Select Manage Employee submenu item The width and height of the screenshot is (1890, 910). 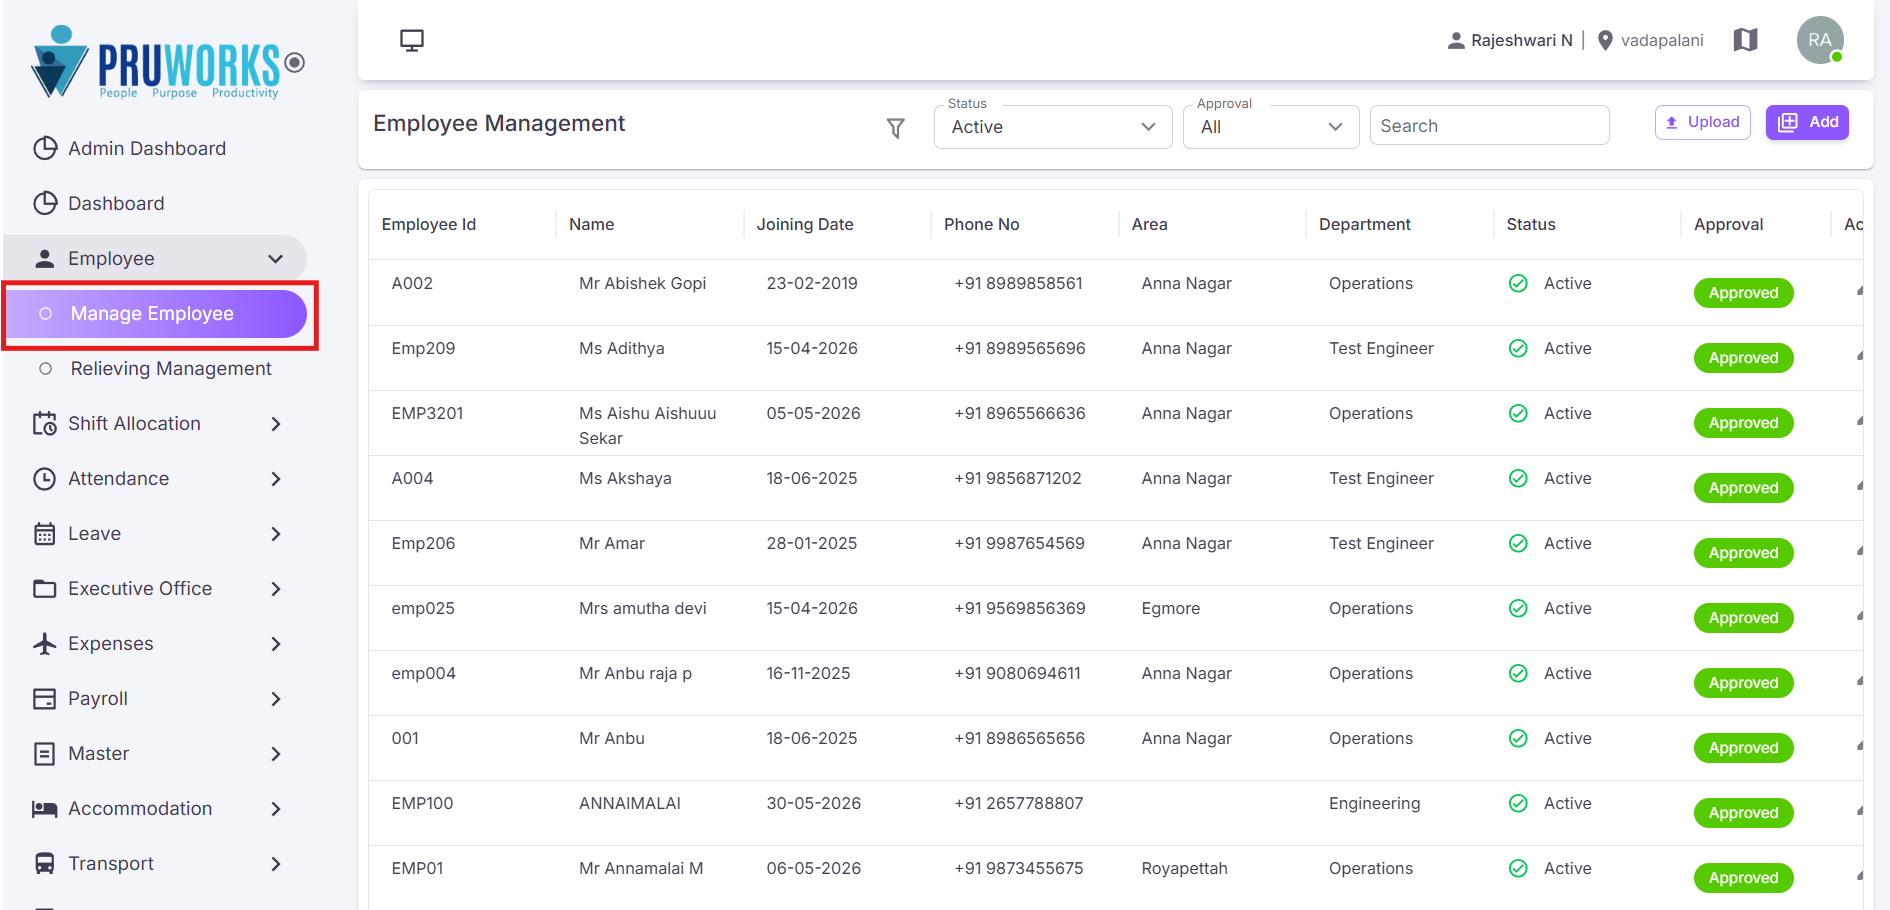(x=157, y=314)
